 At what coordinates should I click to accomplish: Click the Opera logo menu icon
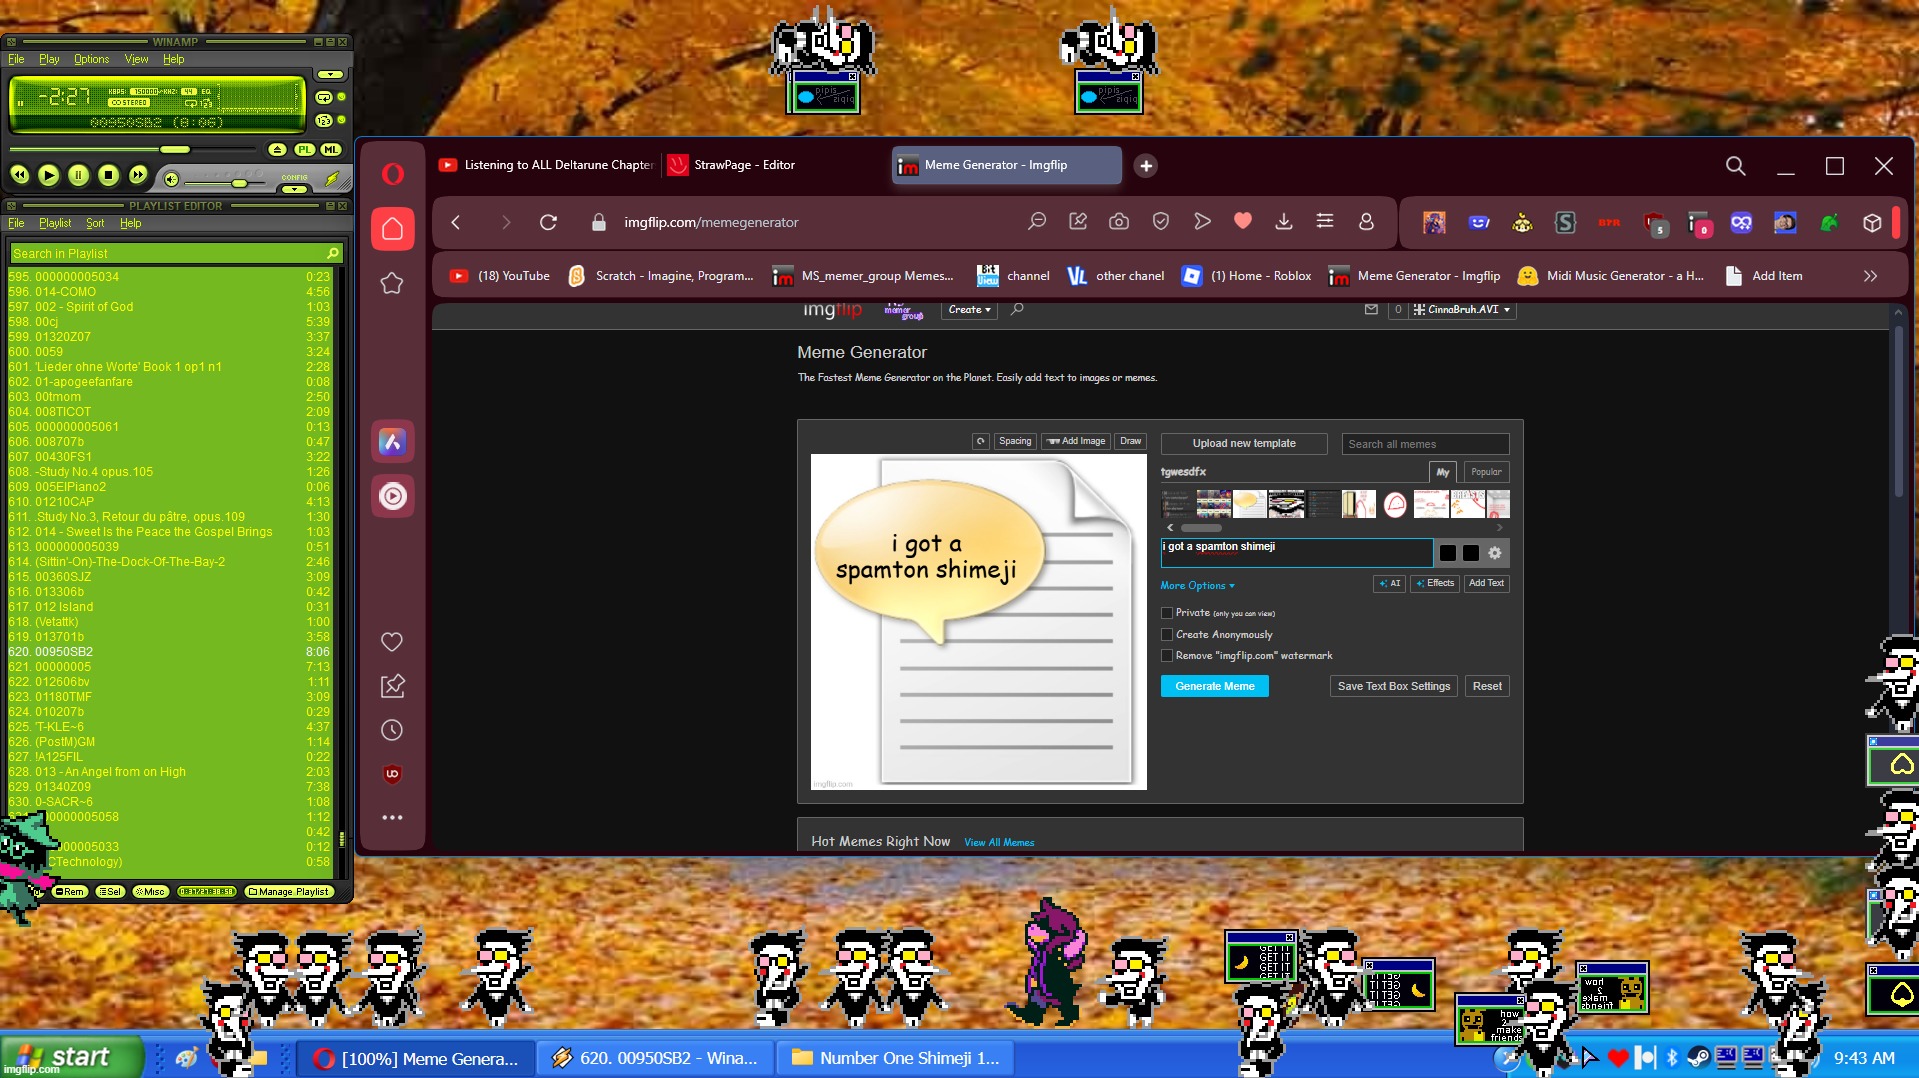[x=393, y=174]
